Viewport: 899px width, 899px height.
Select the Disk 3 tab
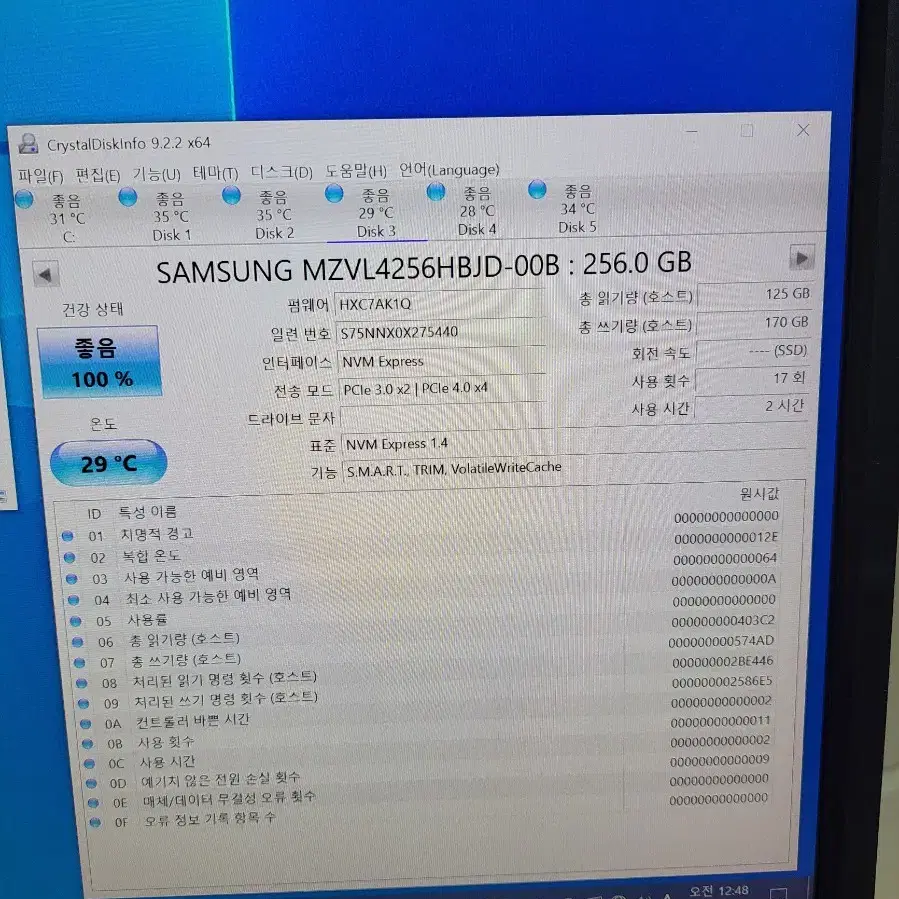pos(376,213)
